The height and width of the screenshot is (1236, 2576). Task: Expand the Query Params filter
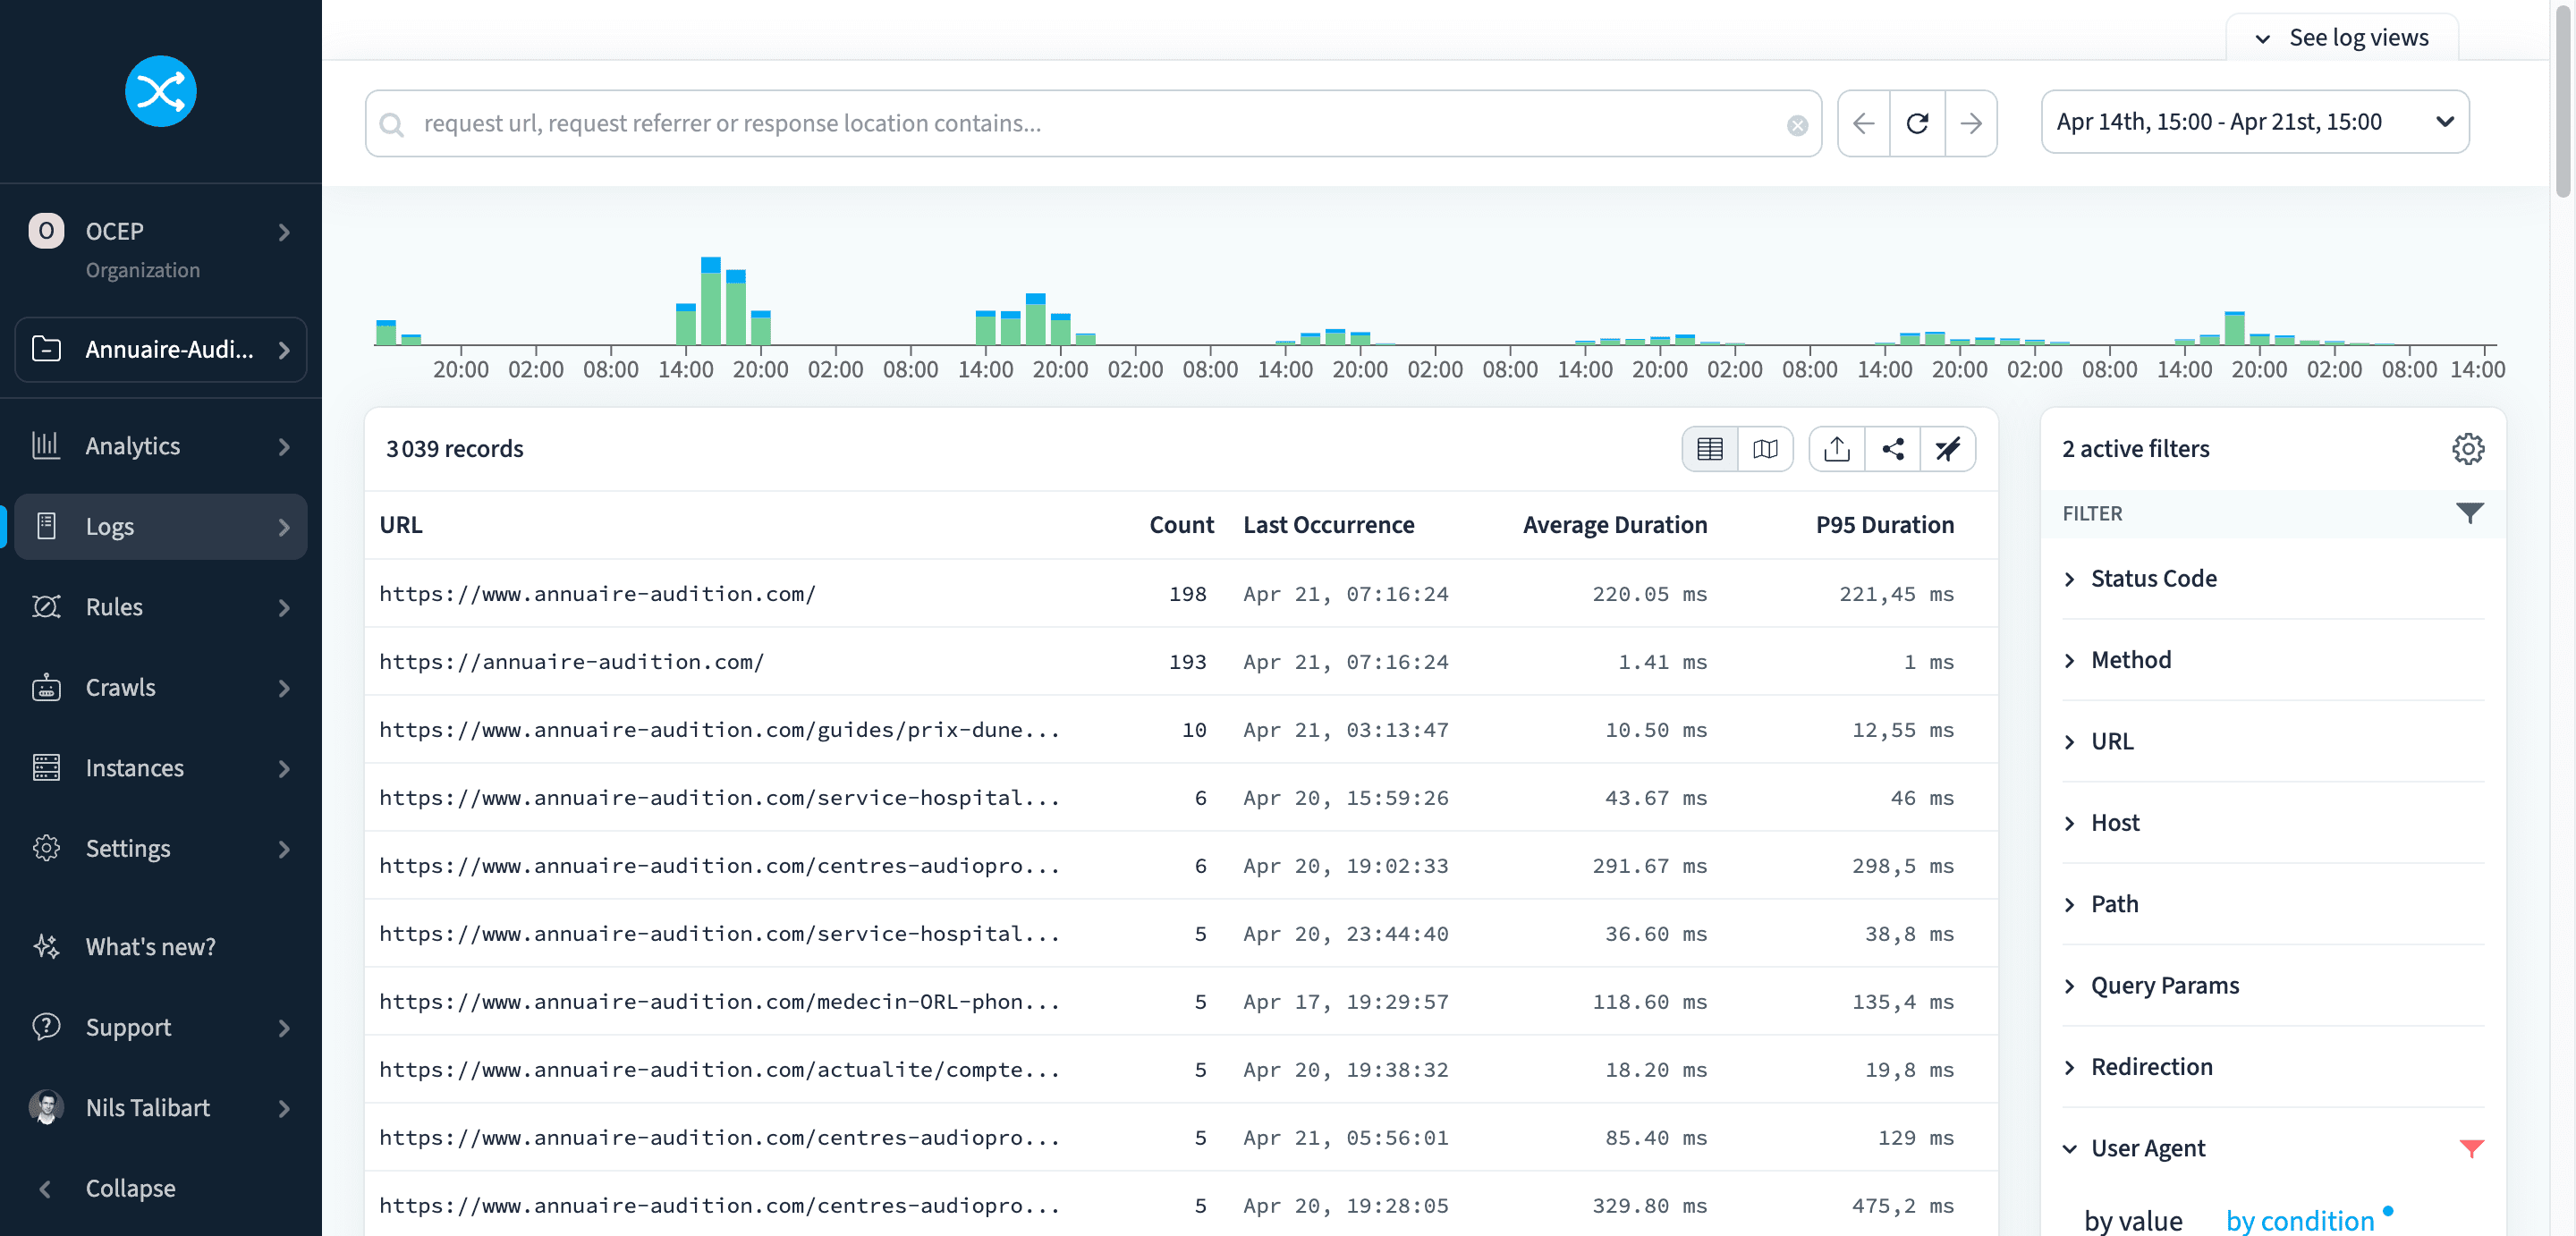[x=2273, y=985]
